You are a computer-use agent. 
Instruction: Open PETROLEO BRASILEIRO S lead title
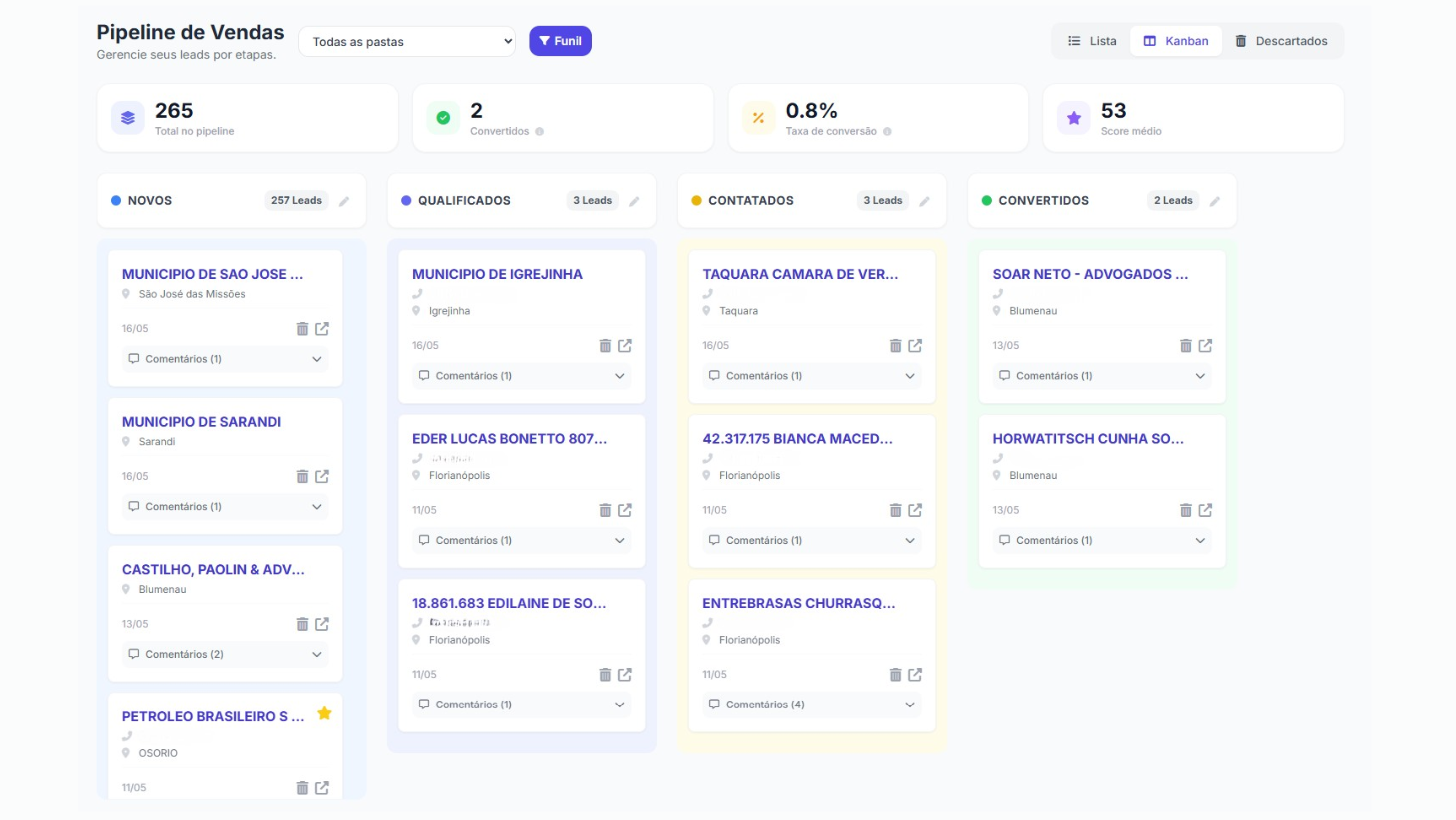[213, 717]
